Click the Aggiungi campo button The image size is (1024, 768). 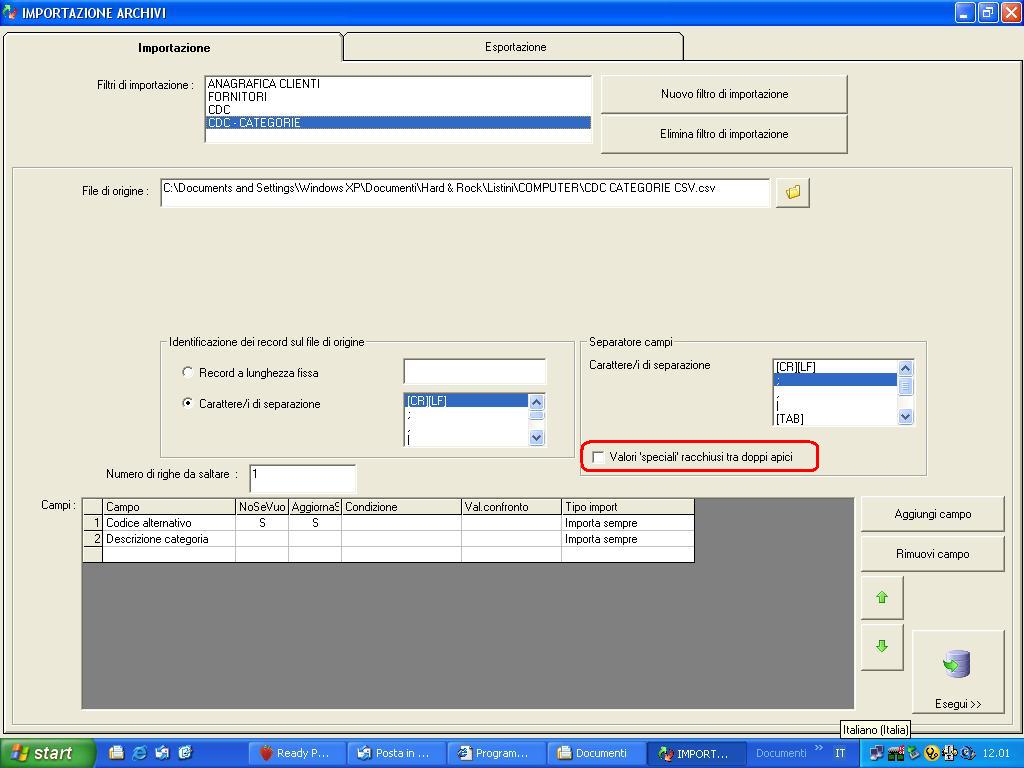coord(933,514)
